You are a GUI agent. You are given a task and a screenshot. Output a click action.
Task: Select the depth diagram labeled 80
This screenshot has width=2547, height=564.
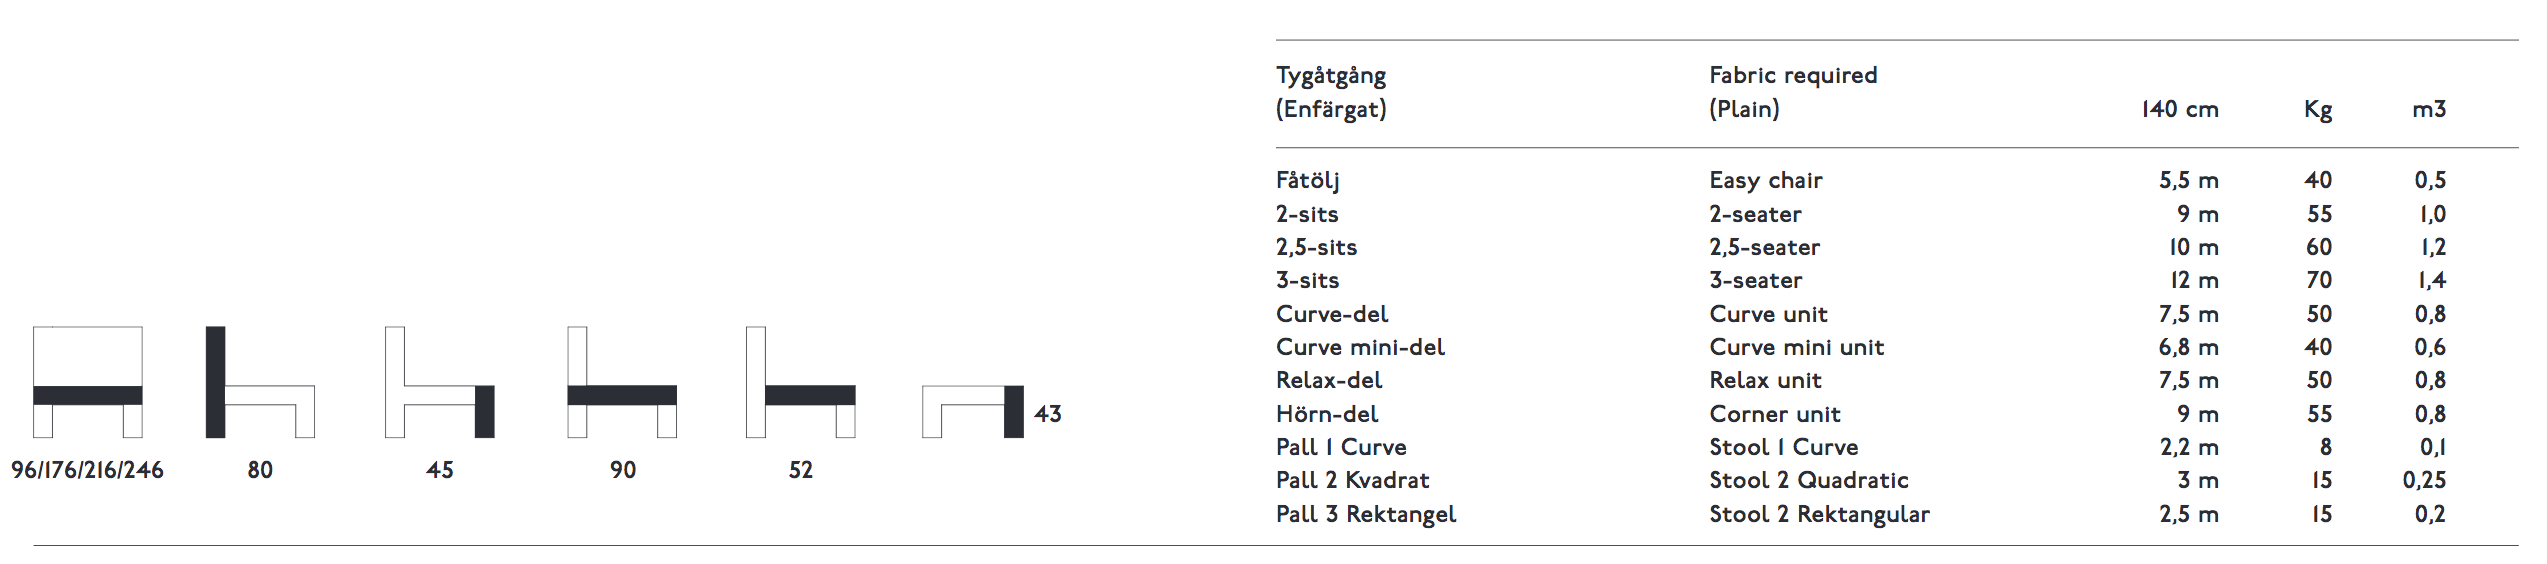(x=260, y=381)
